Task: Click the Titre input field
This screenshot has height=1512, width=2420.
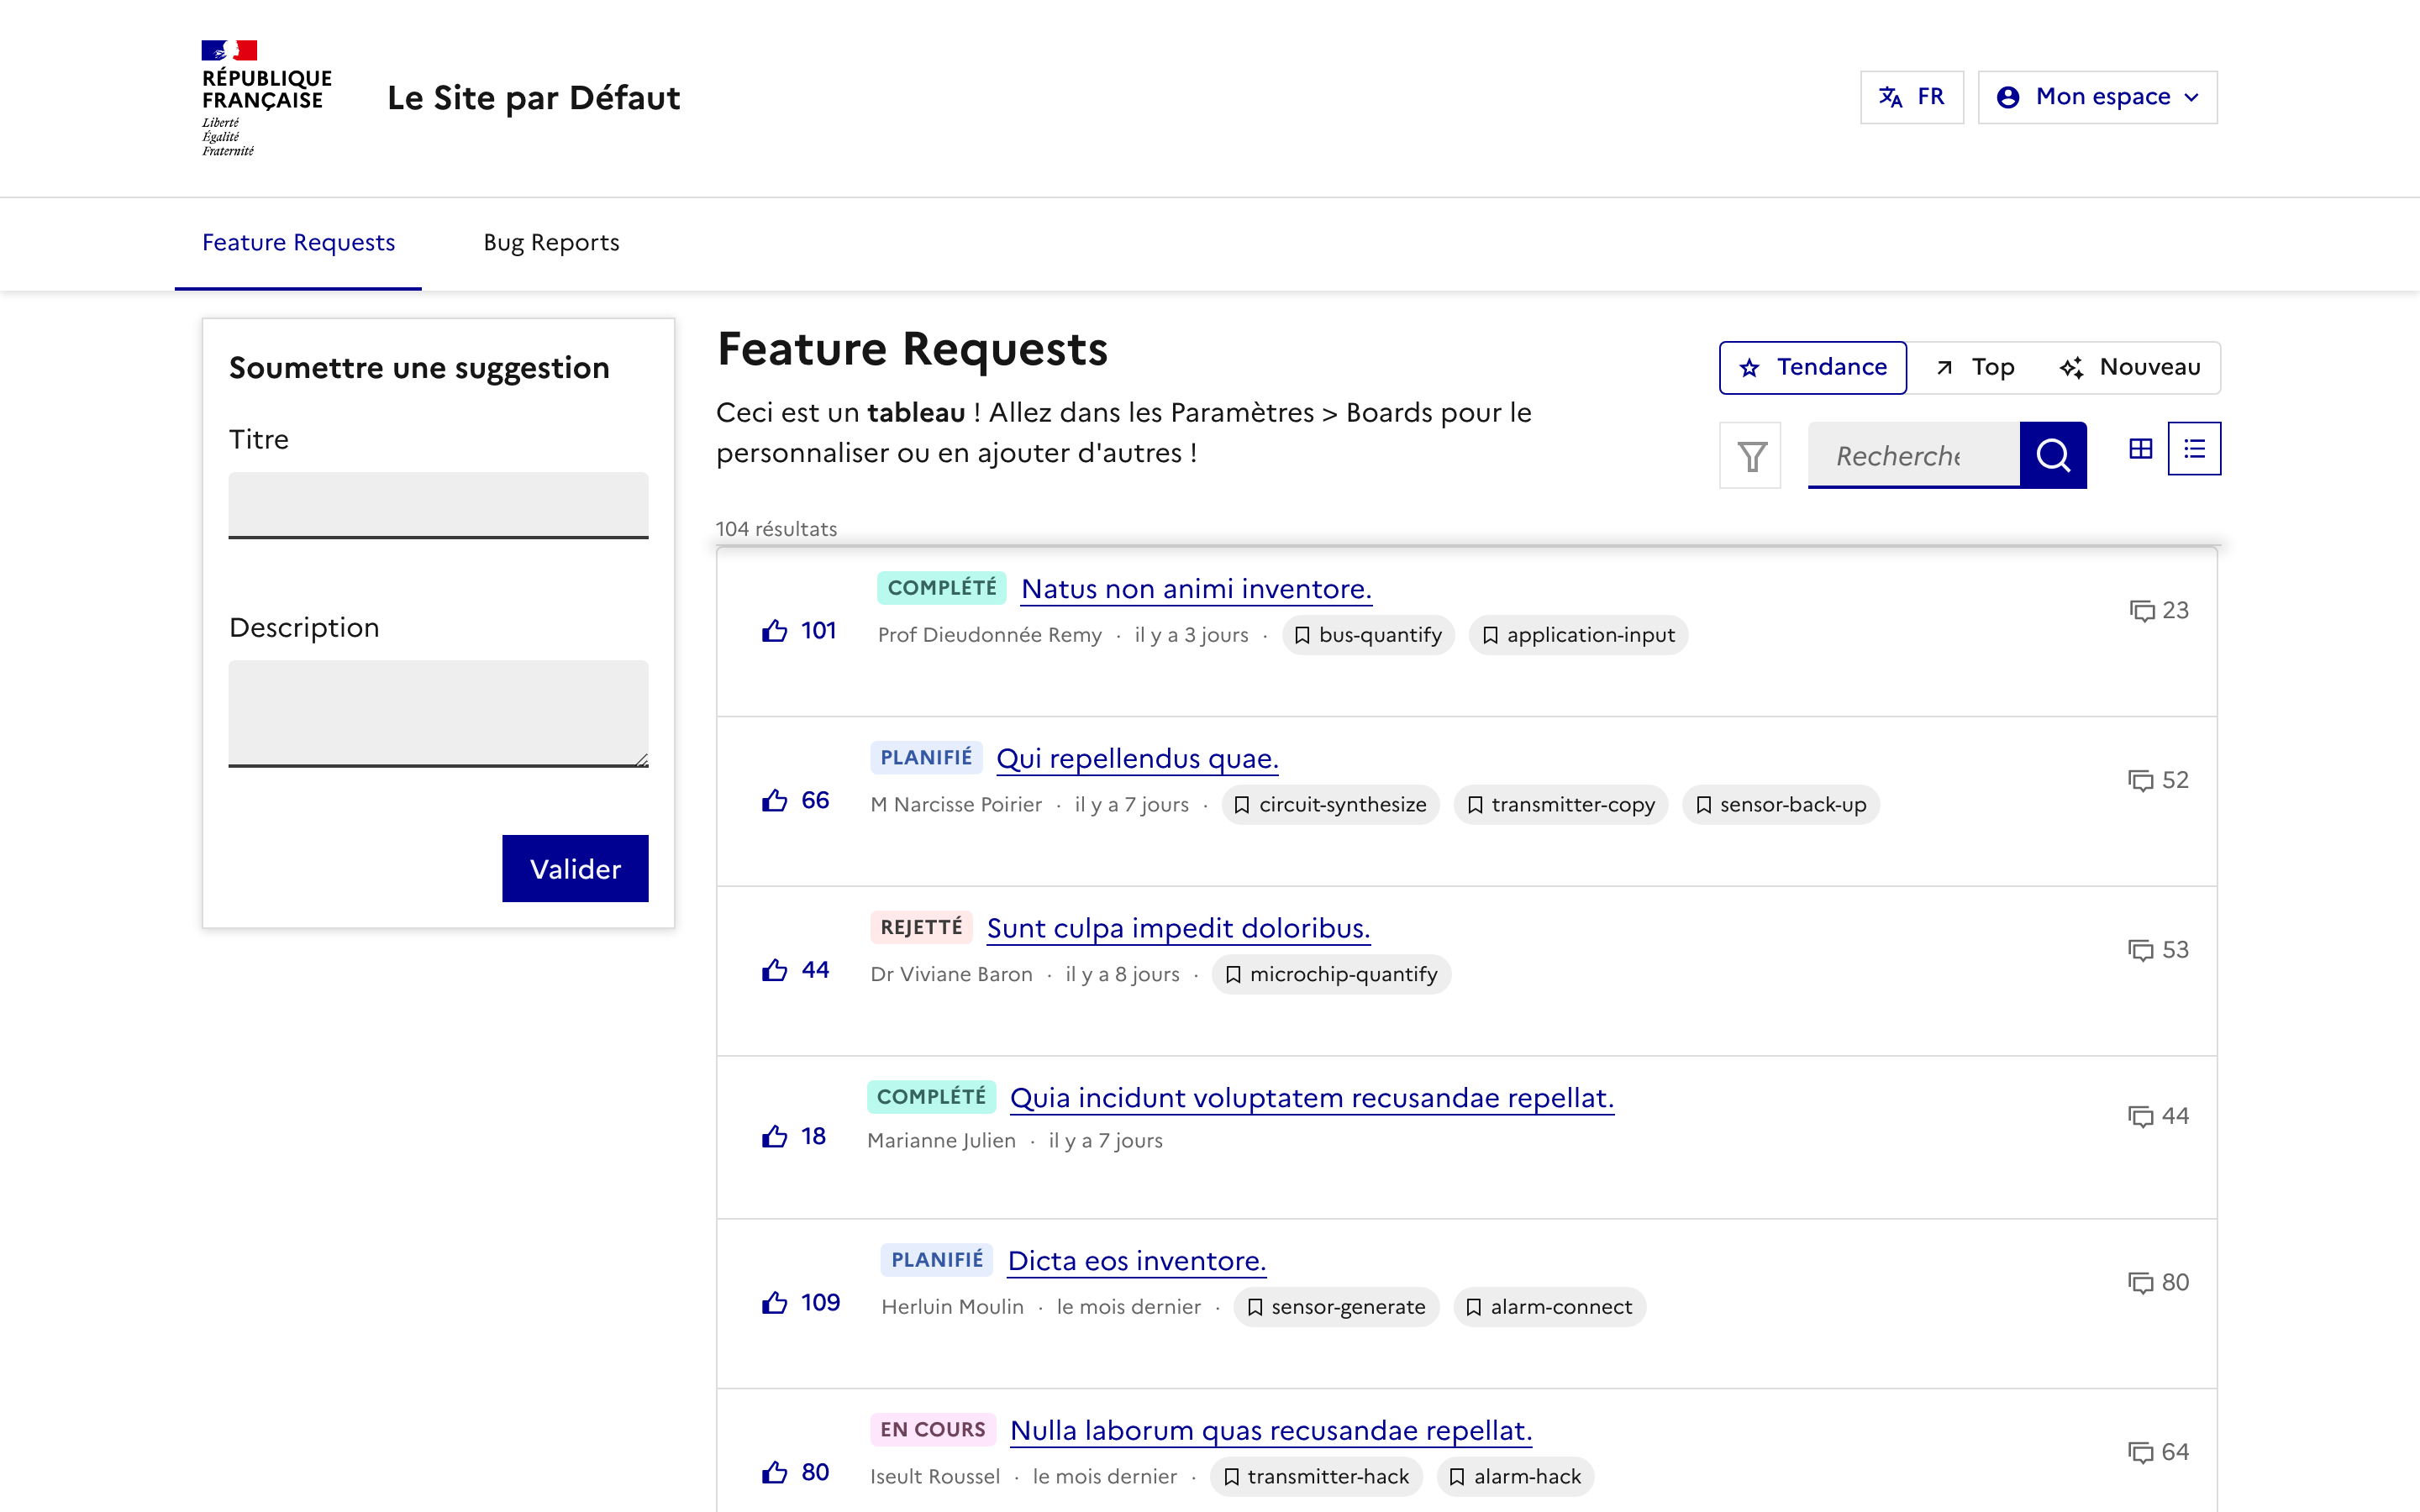Action: pyautogui.click(x=438, y=504)
